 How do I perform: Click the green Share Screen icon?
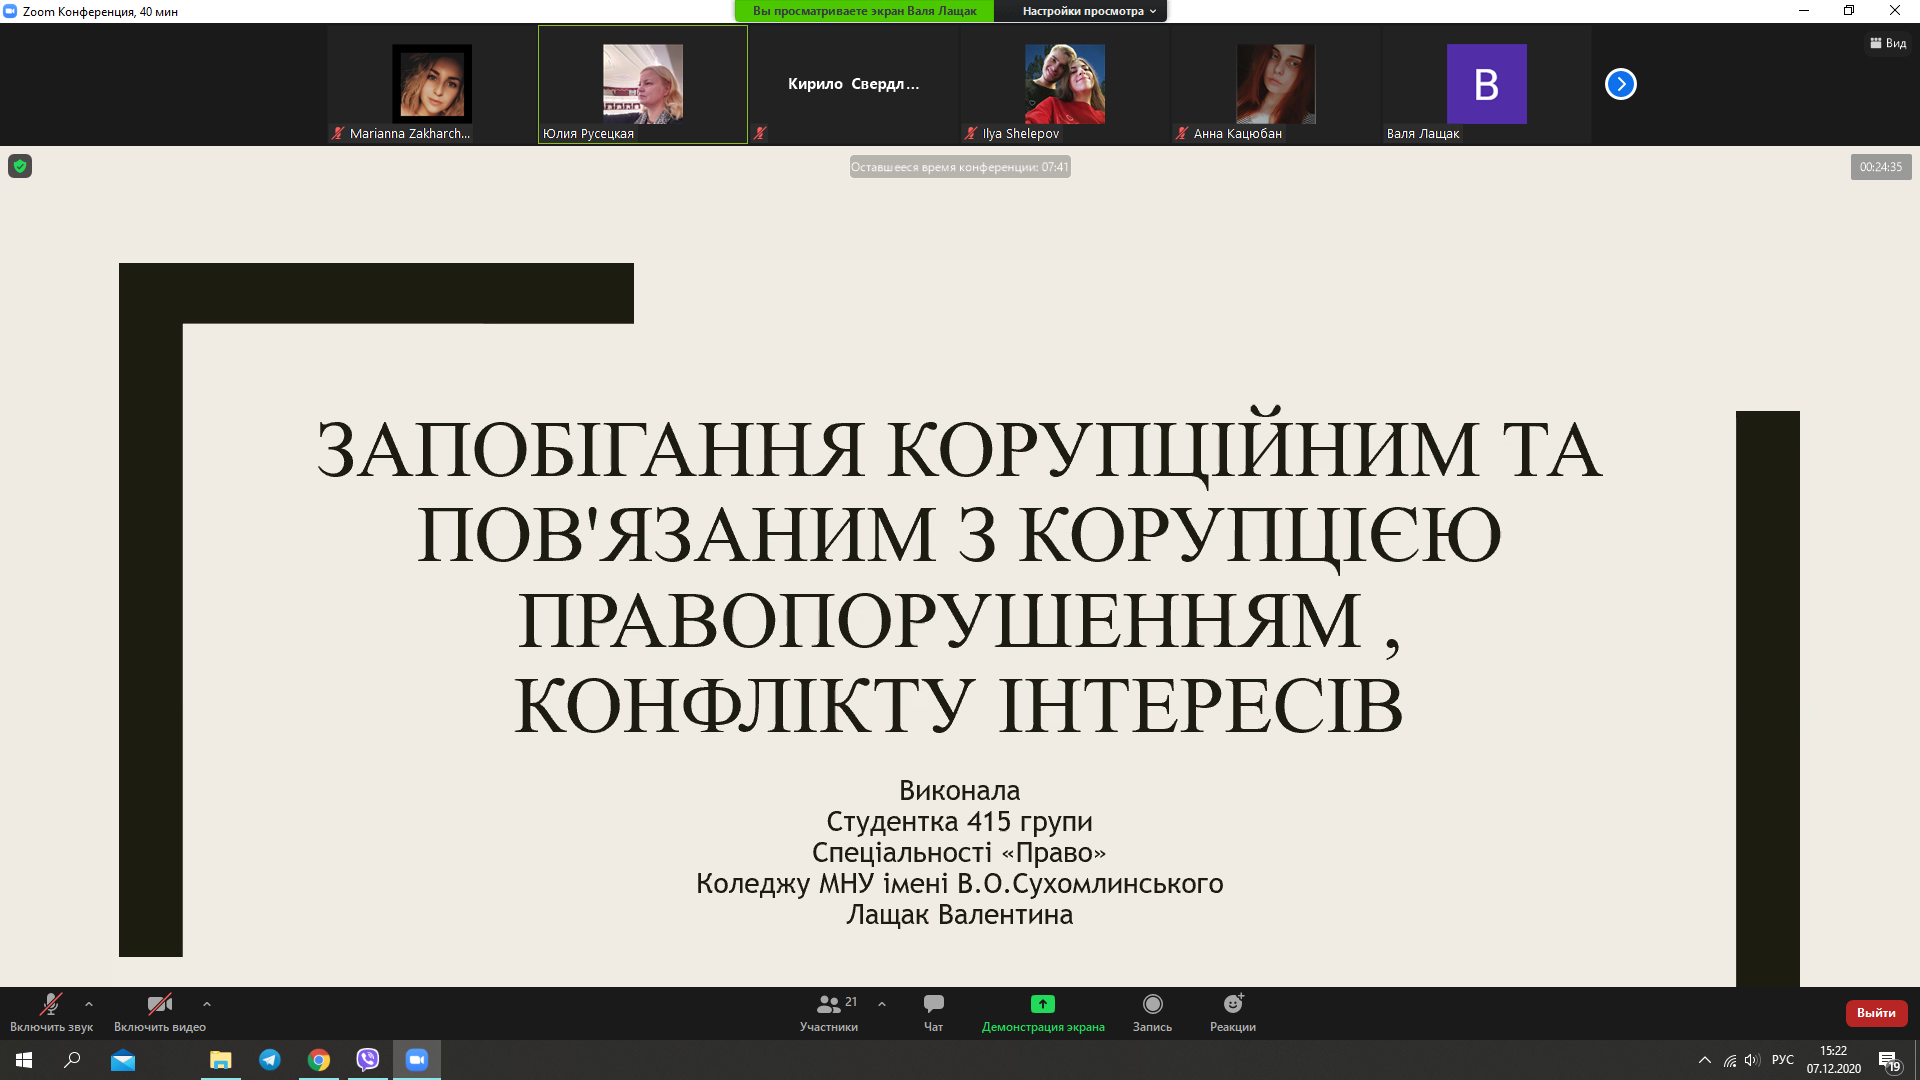coord(1042,1004)
